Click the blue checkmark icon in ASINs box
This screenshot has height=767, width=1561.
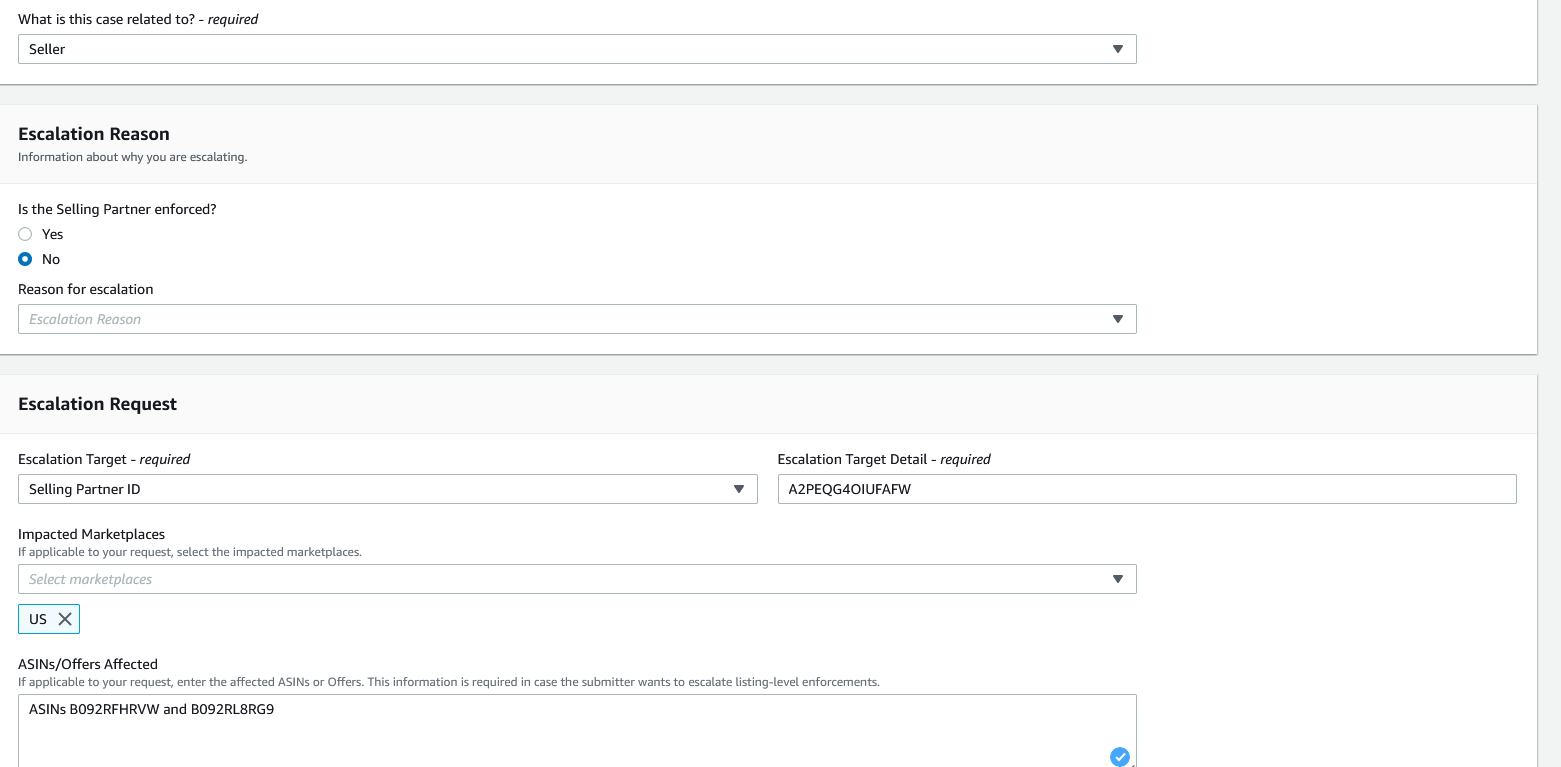pos(1120,756)
